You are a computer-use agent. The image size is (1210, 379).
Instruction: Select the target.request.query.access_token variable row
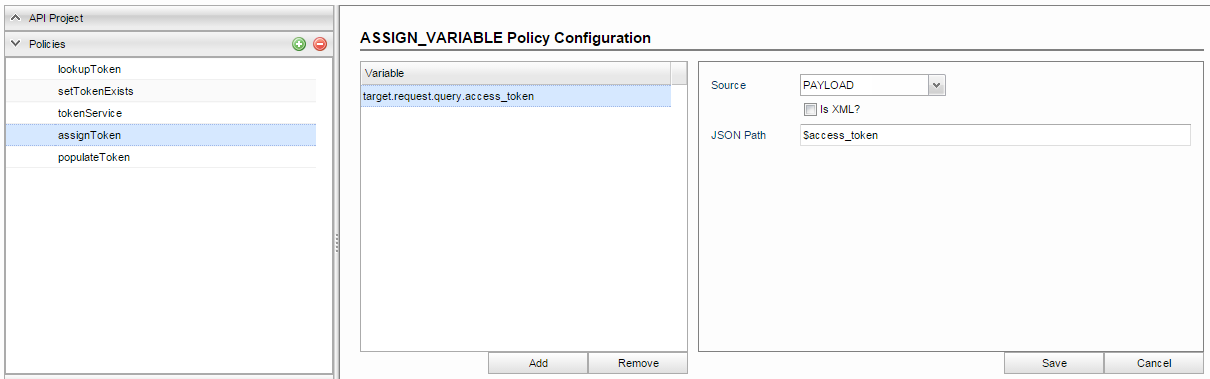click(x=516, y=96)
